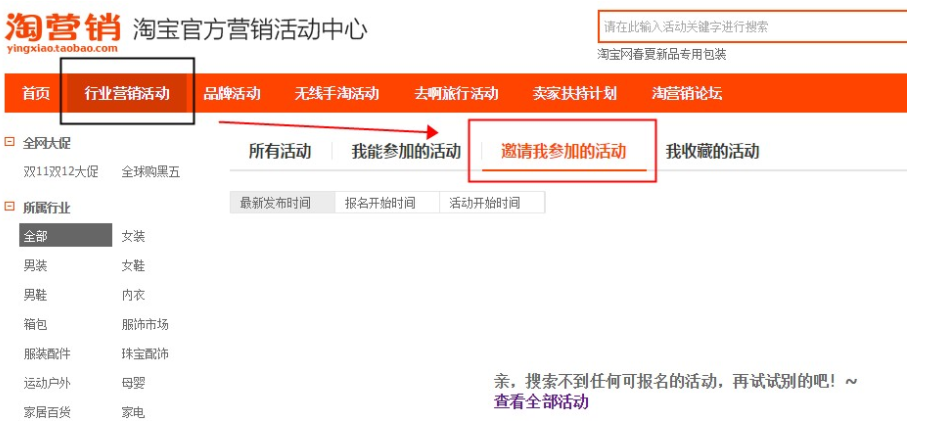Switch to 我收藏的活动 tab
This screenshot has width=928, height=427.
click(x=712, y=152)
